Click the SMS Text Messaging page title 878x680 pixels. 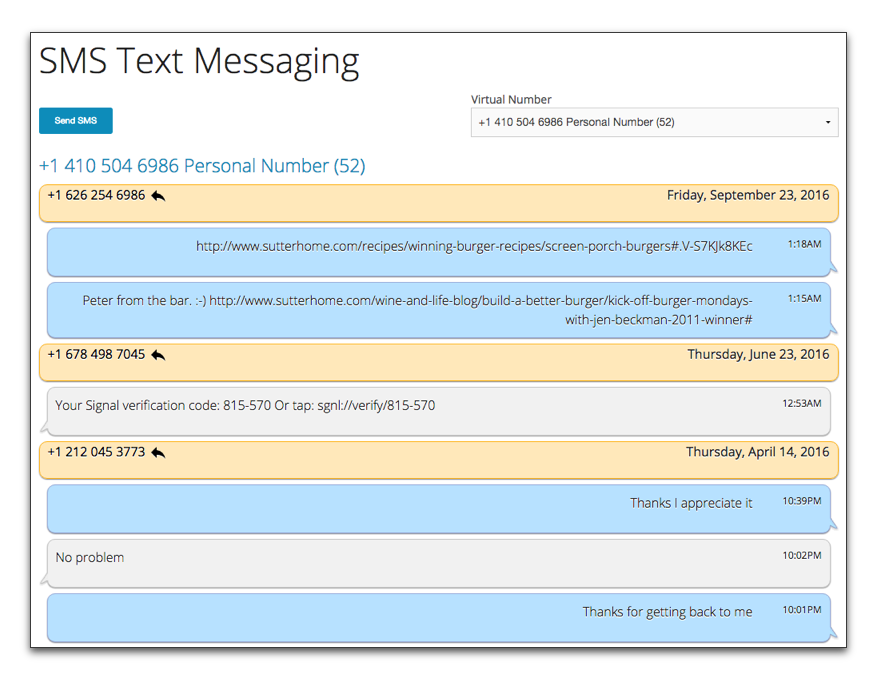click(199, 62)
